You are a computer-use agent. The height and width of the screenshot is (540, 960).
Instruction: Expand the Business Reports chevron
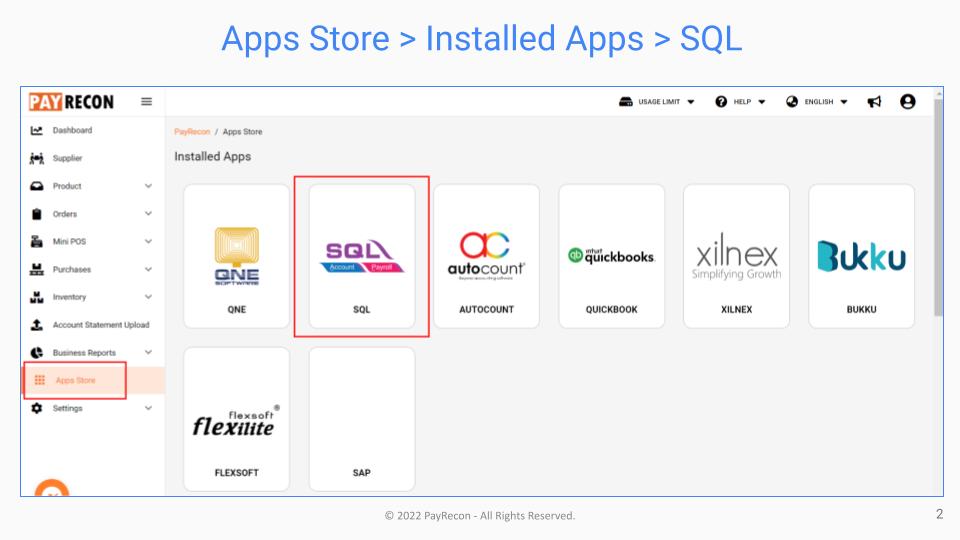[148, 353]
